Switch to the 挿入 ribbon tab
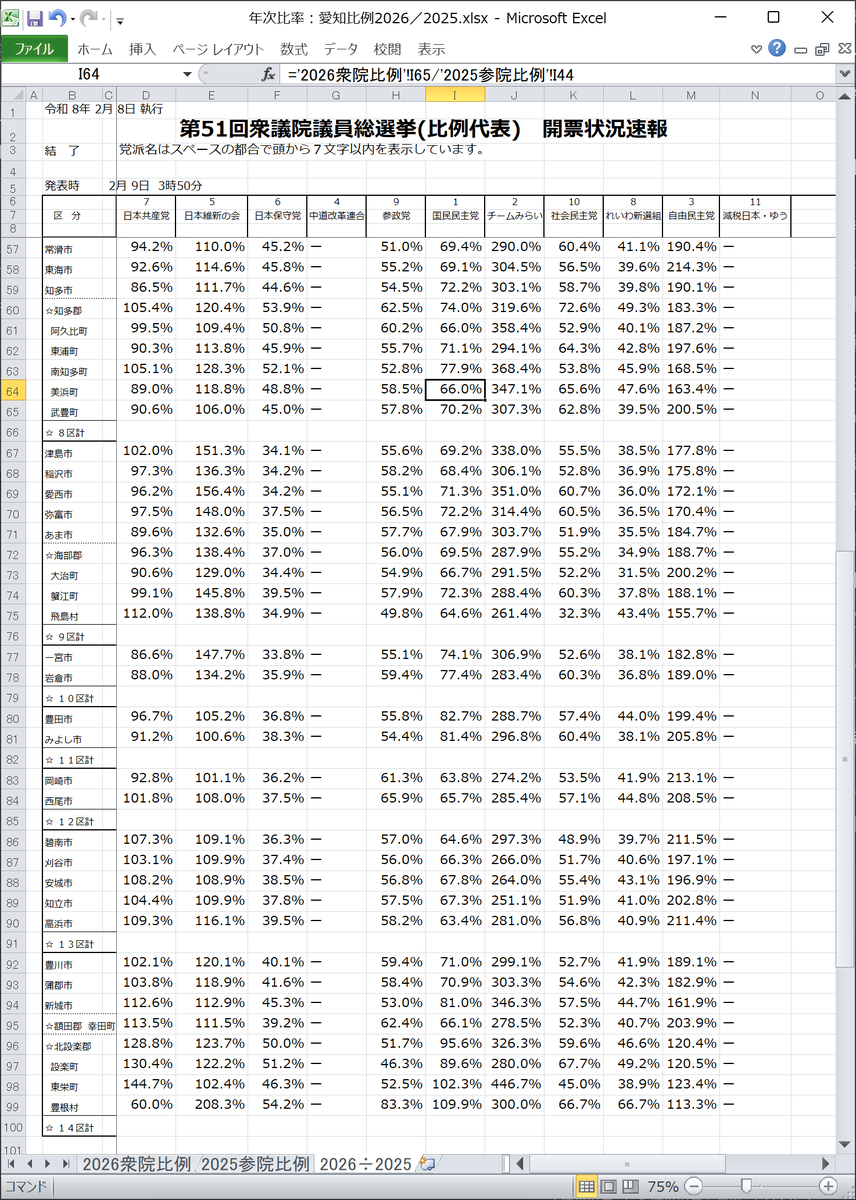856x1200 pixels. pyautogui.click(x=142, y=48)
